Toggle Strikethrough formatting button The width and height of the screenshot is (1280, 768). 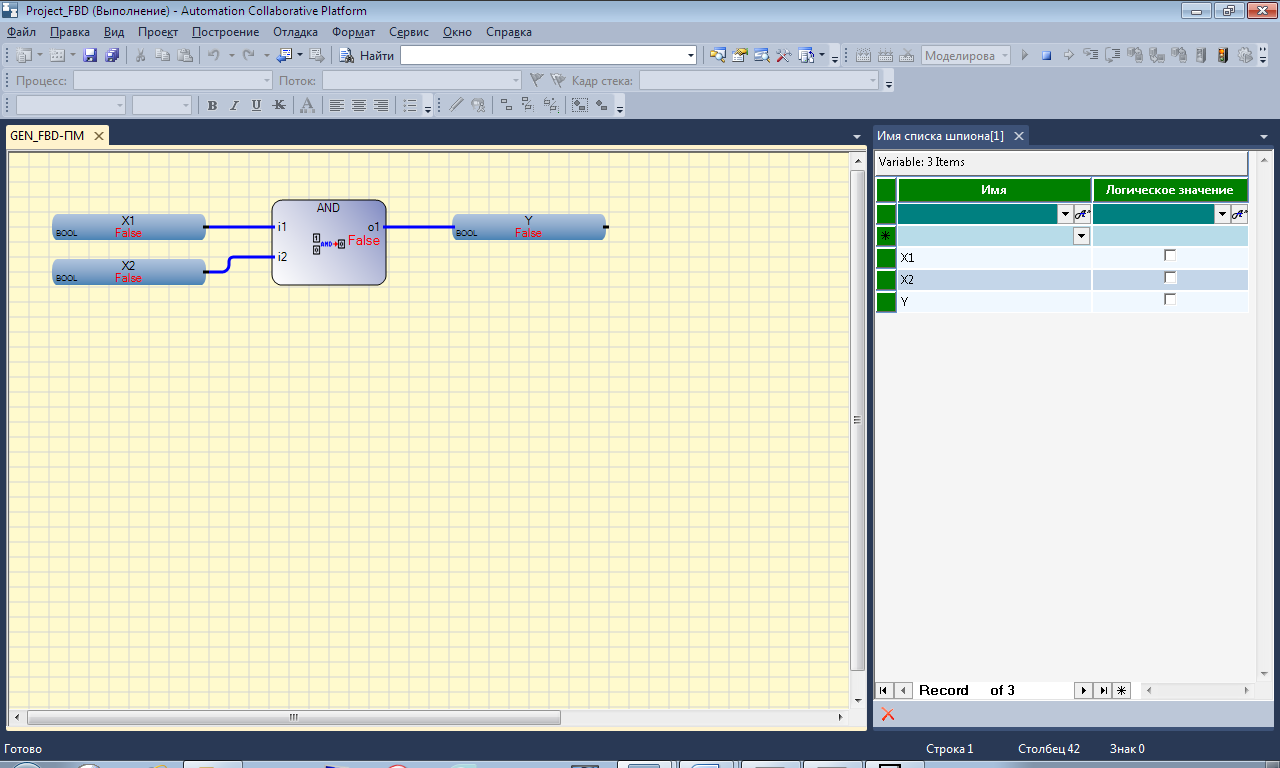278,105
